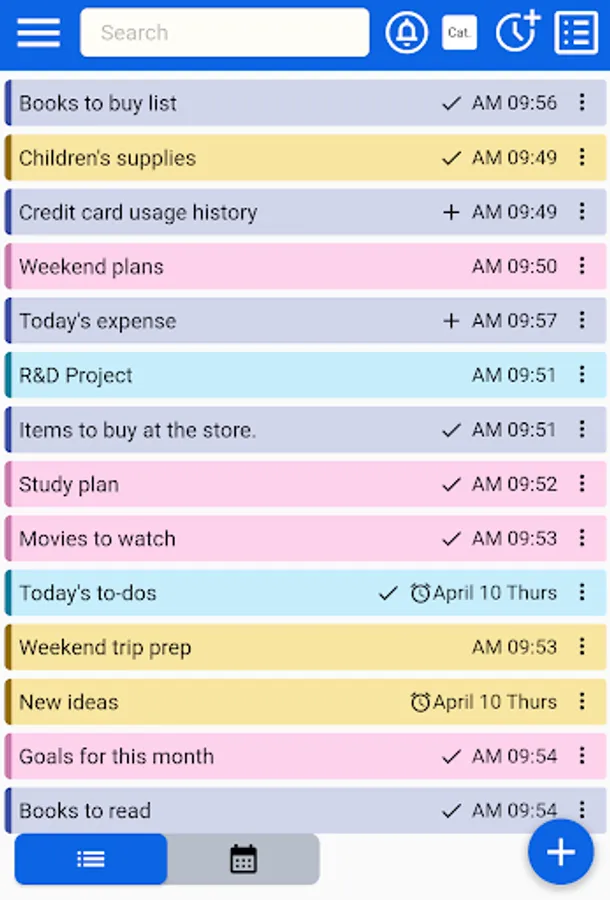Viewport: 610px width, 900px height.
Task: Open the Cat. category manager
Action: tap(459, 32)
